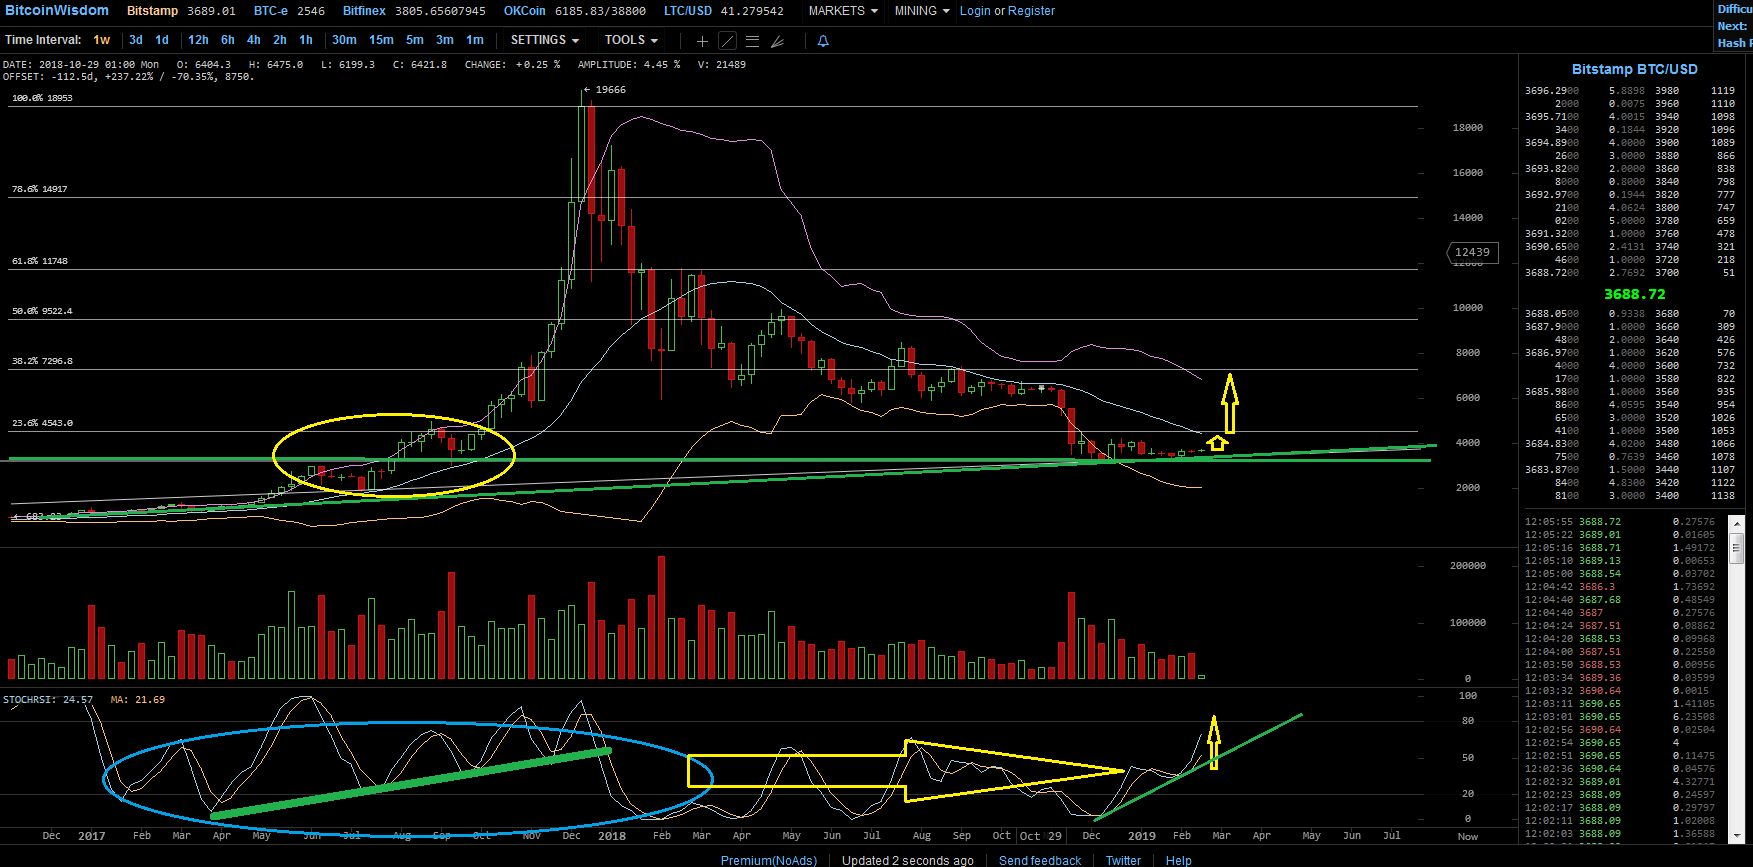This screenshot has height=867, width=1753.
Task: Open the LTC/USD market ticker
Action: pos(724,11)
